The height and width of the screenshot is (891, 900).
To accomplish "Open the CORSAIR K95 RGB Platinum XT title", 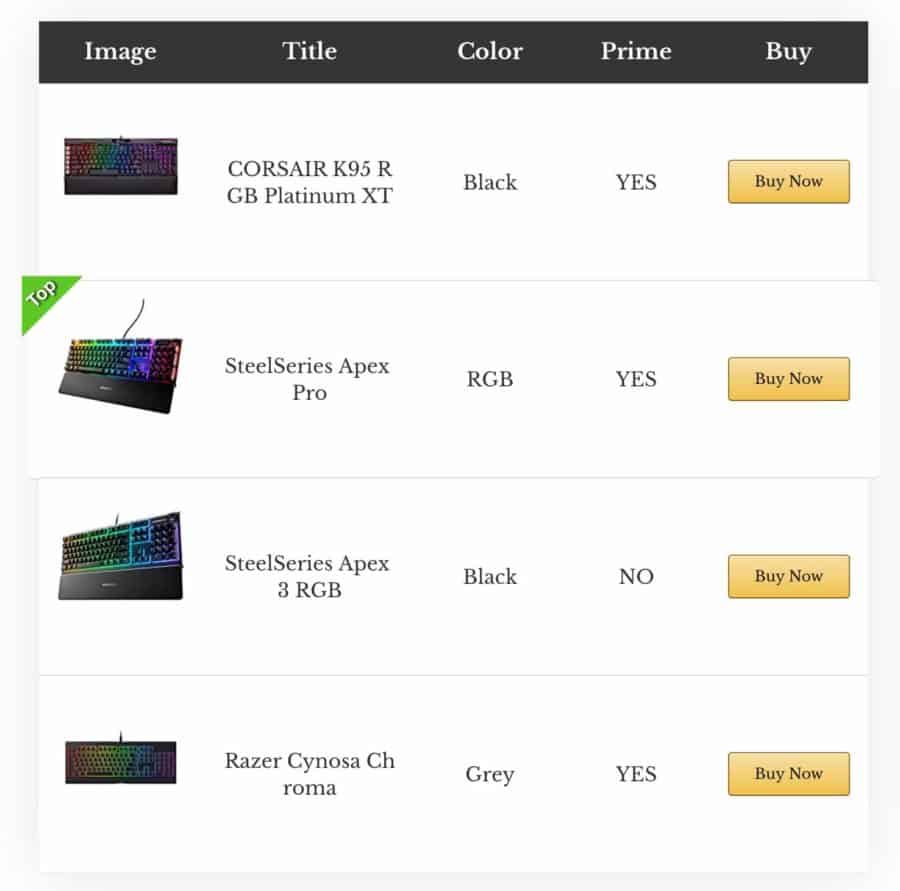I will [x=309, y=182].
